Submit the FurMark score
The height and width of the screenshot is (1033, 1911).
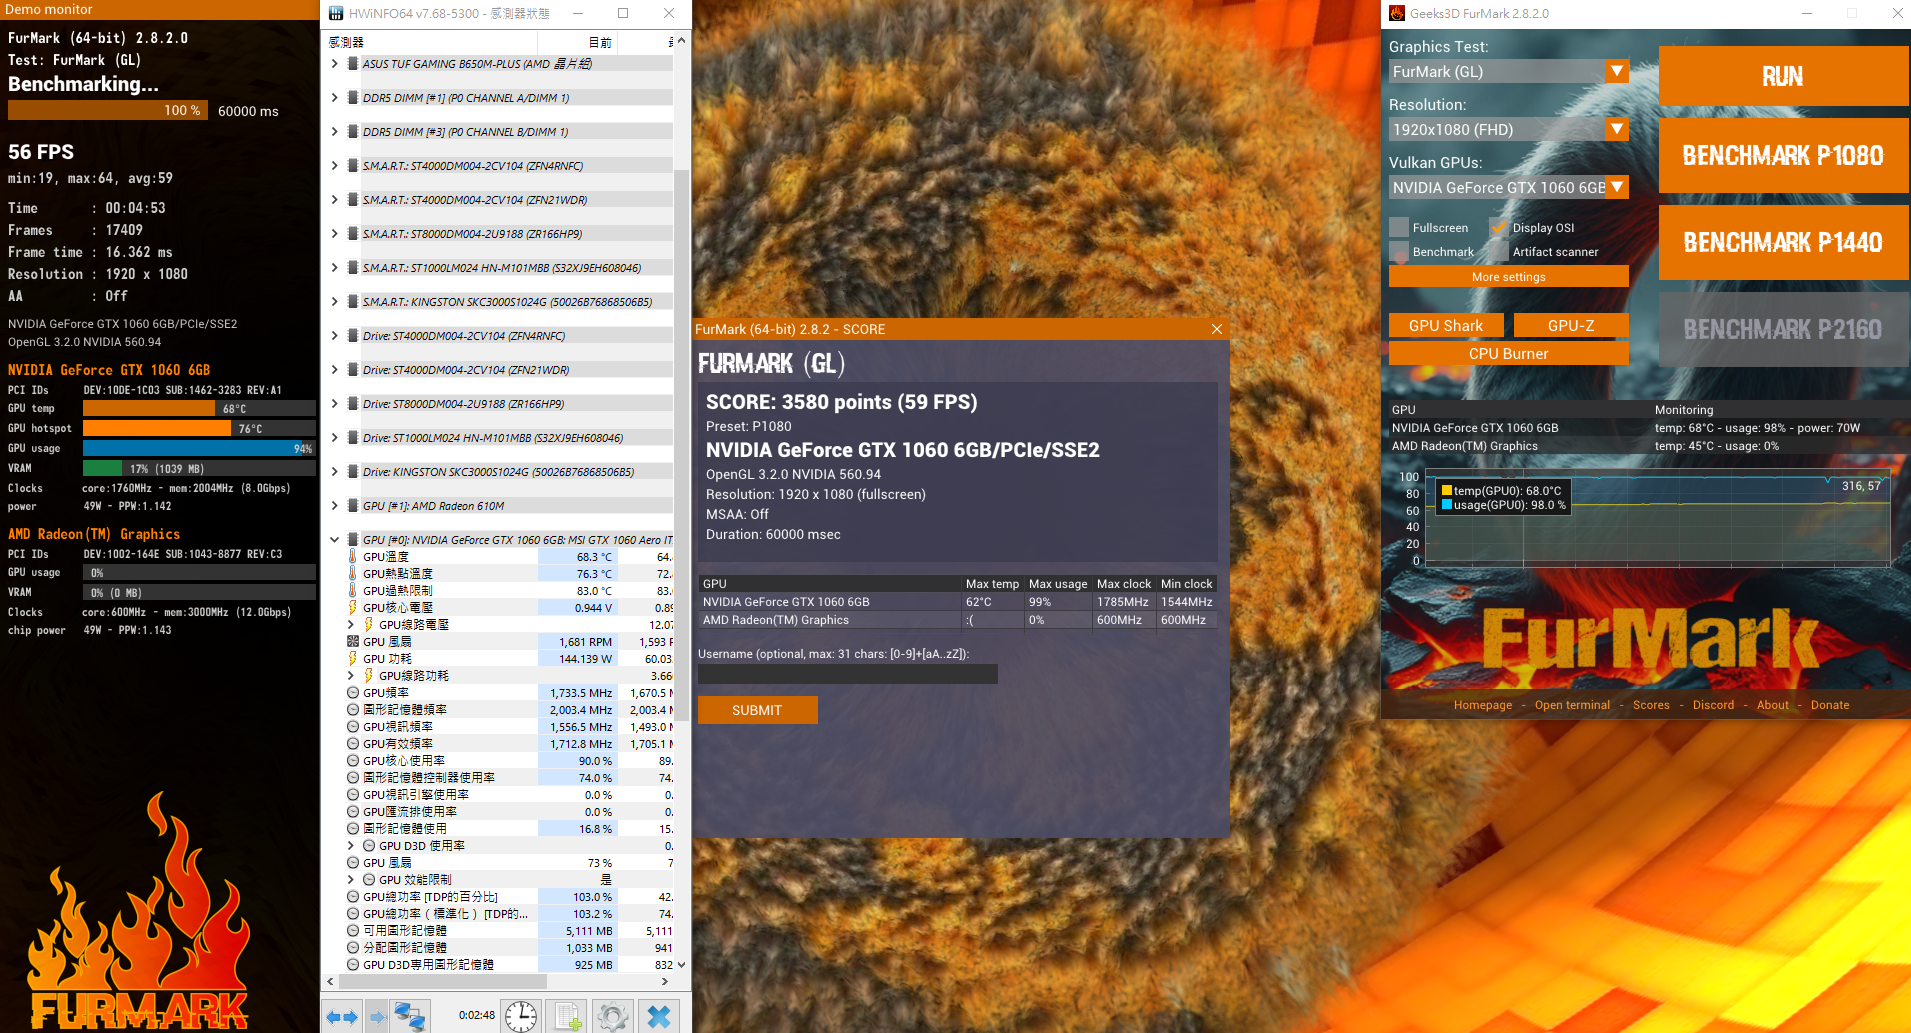tap(757, 710)
